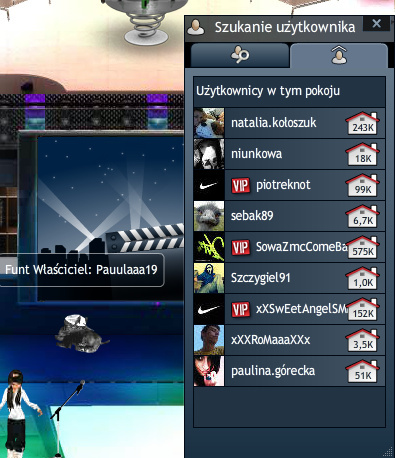
Task: Select user piotreknot in the list
Action: (x=289, y=185)
